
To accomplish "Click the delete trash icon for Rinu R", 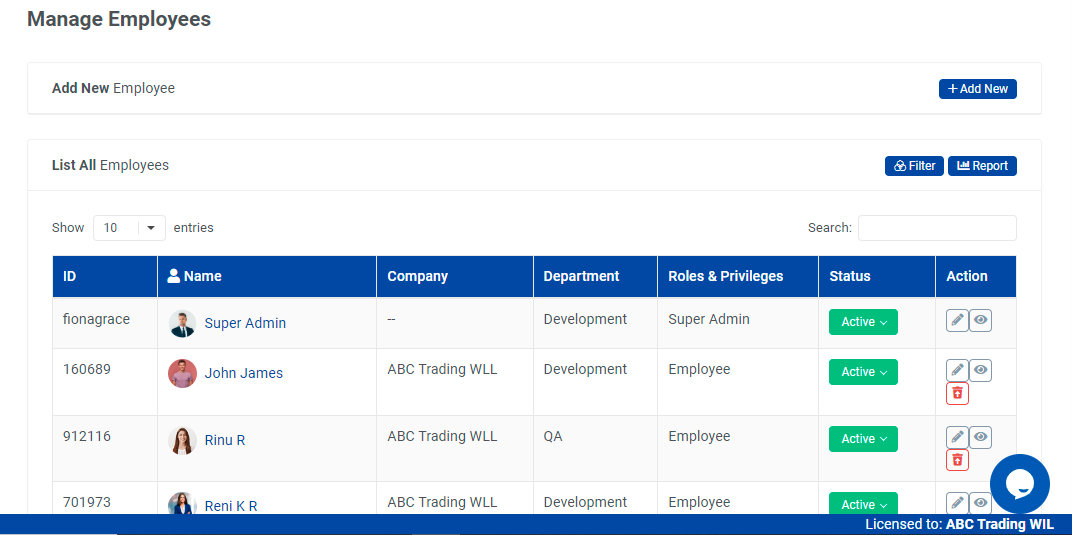I will tap(957, 460).
